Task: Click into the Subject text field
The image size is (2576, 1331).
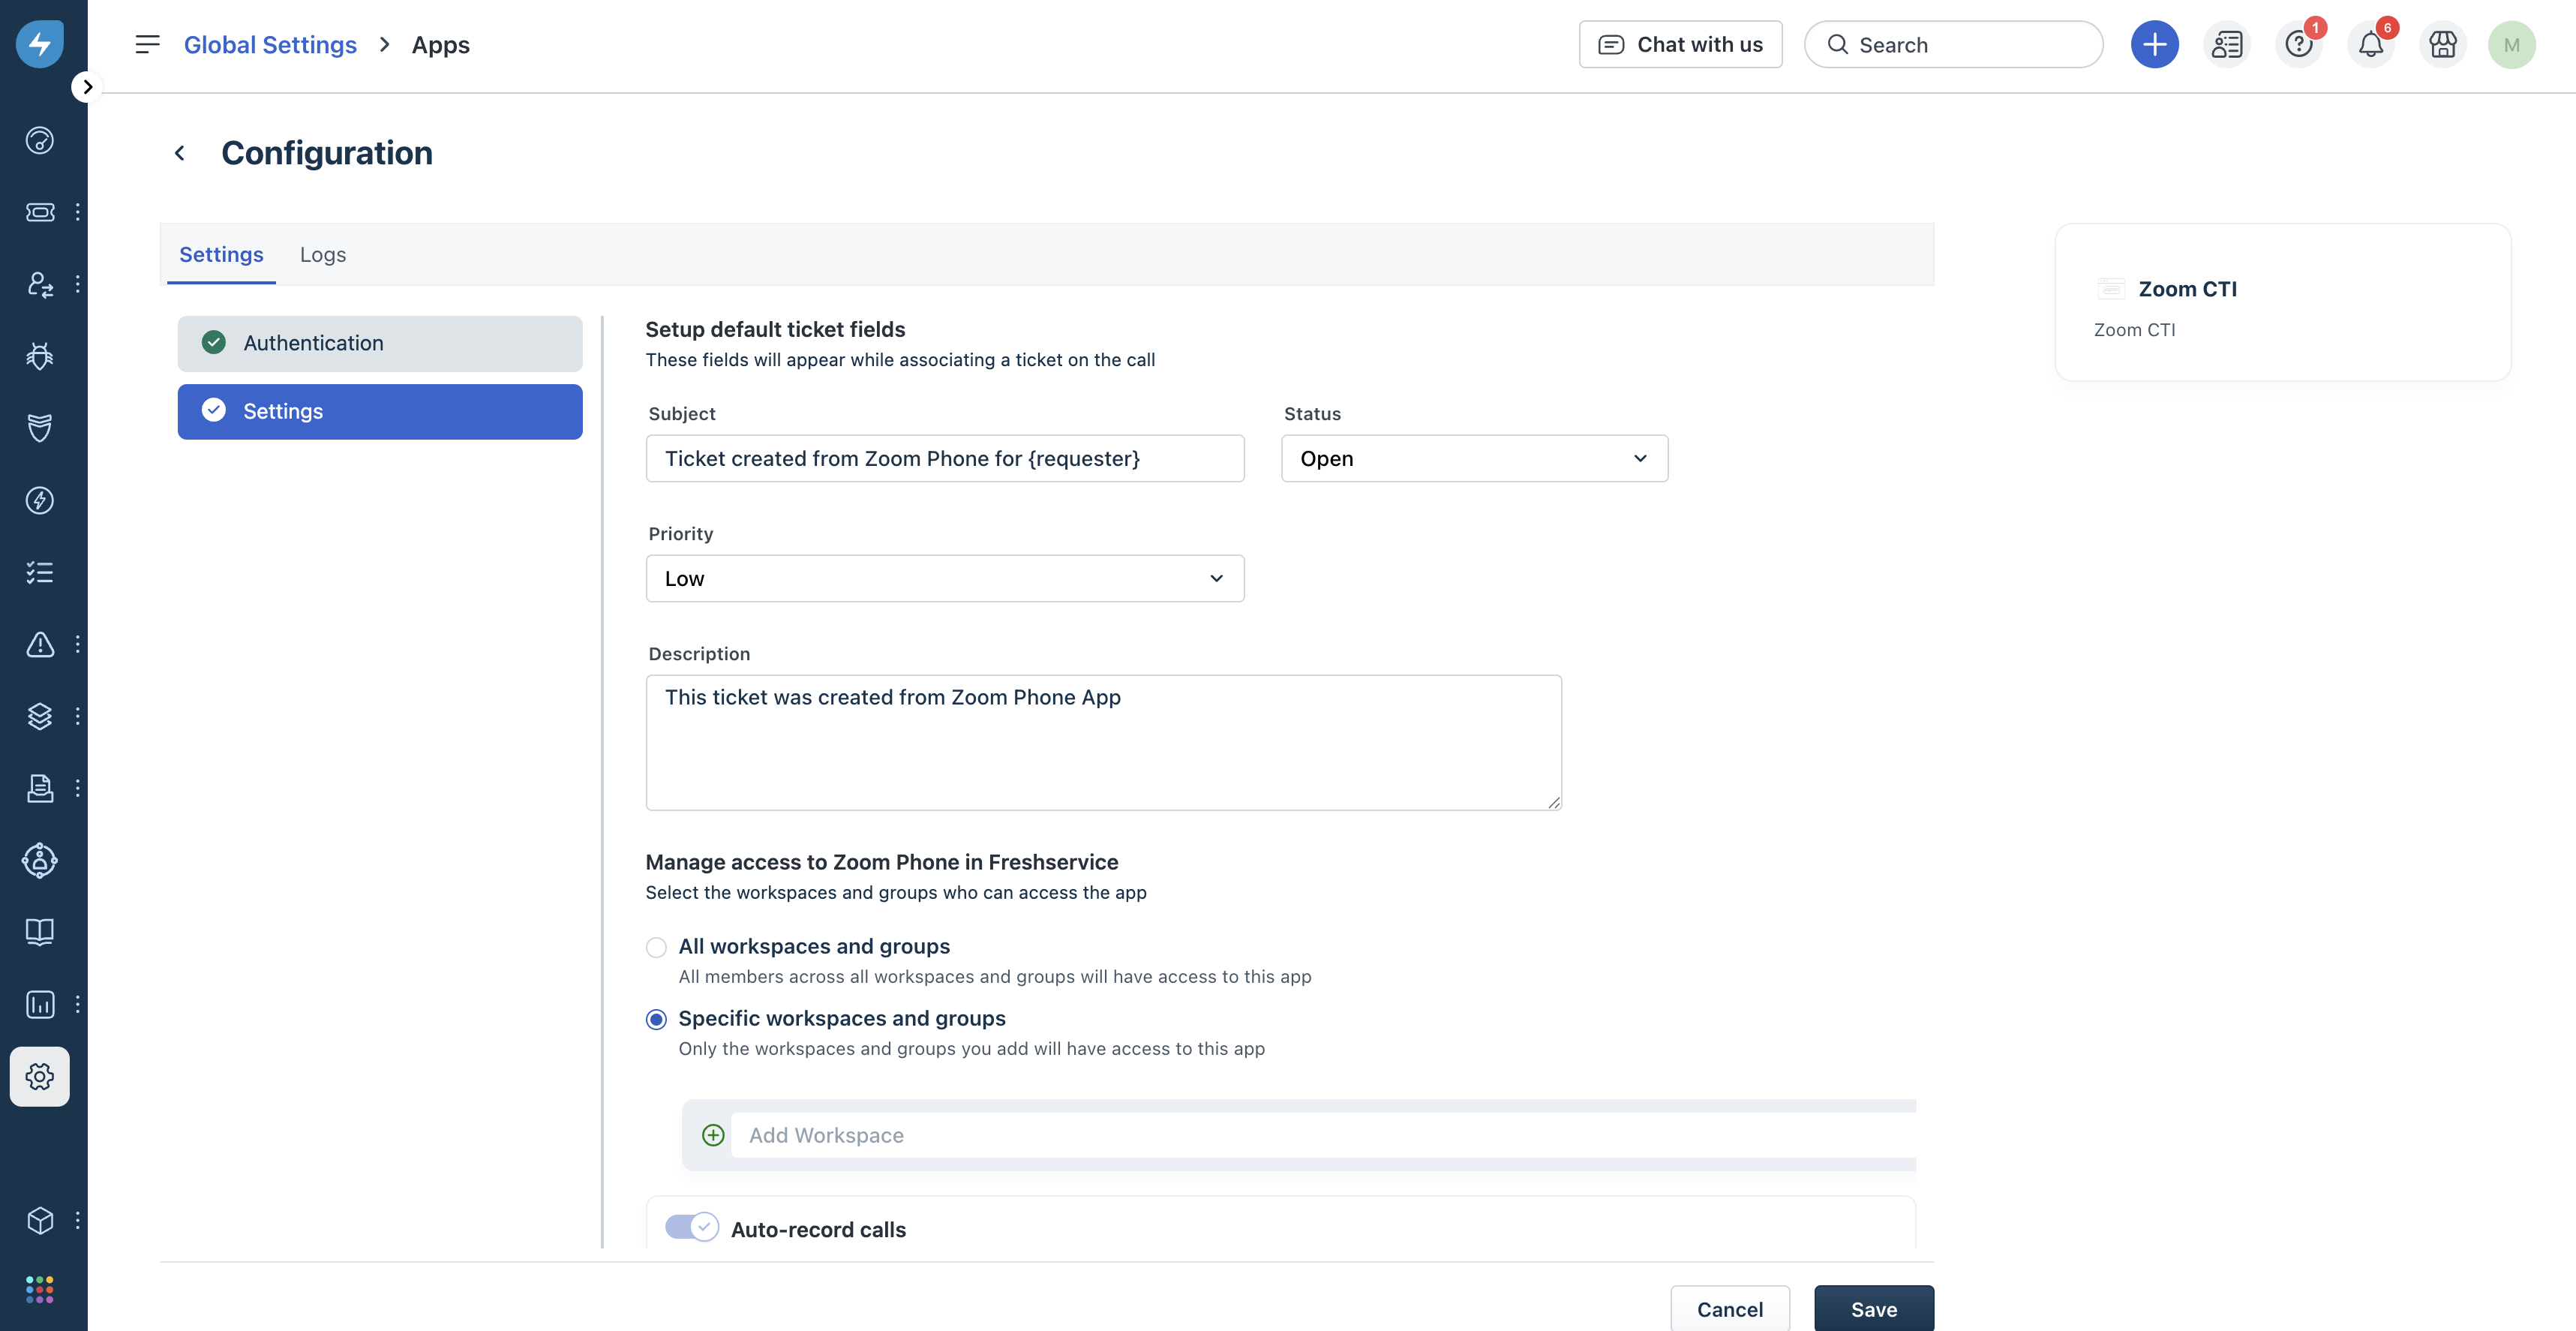Action: tap(944, 459)
